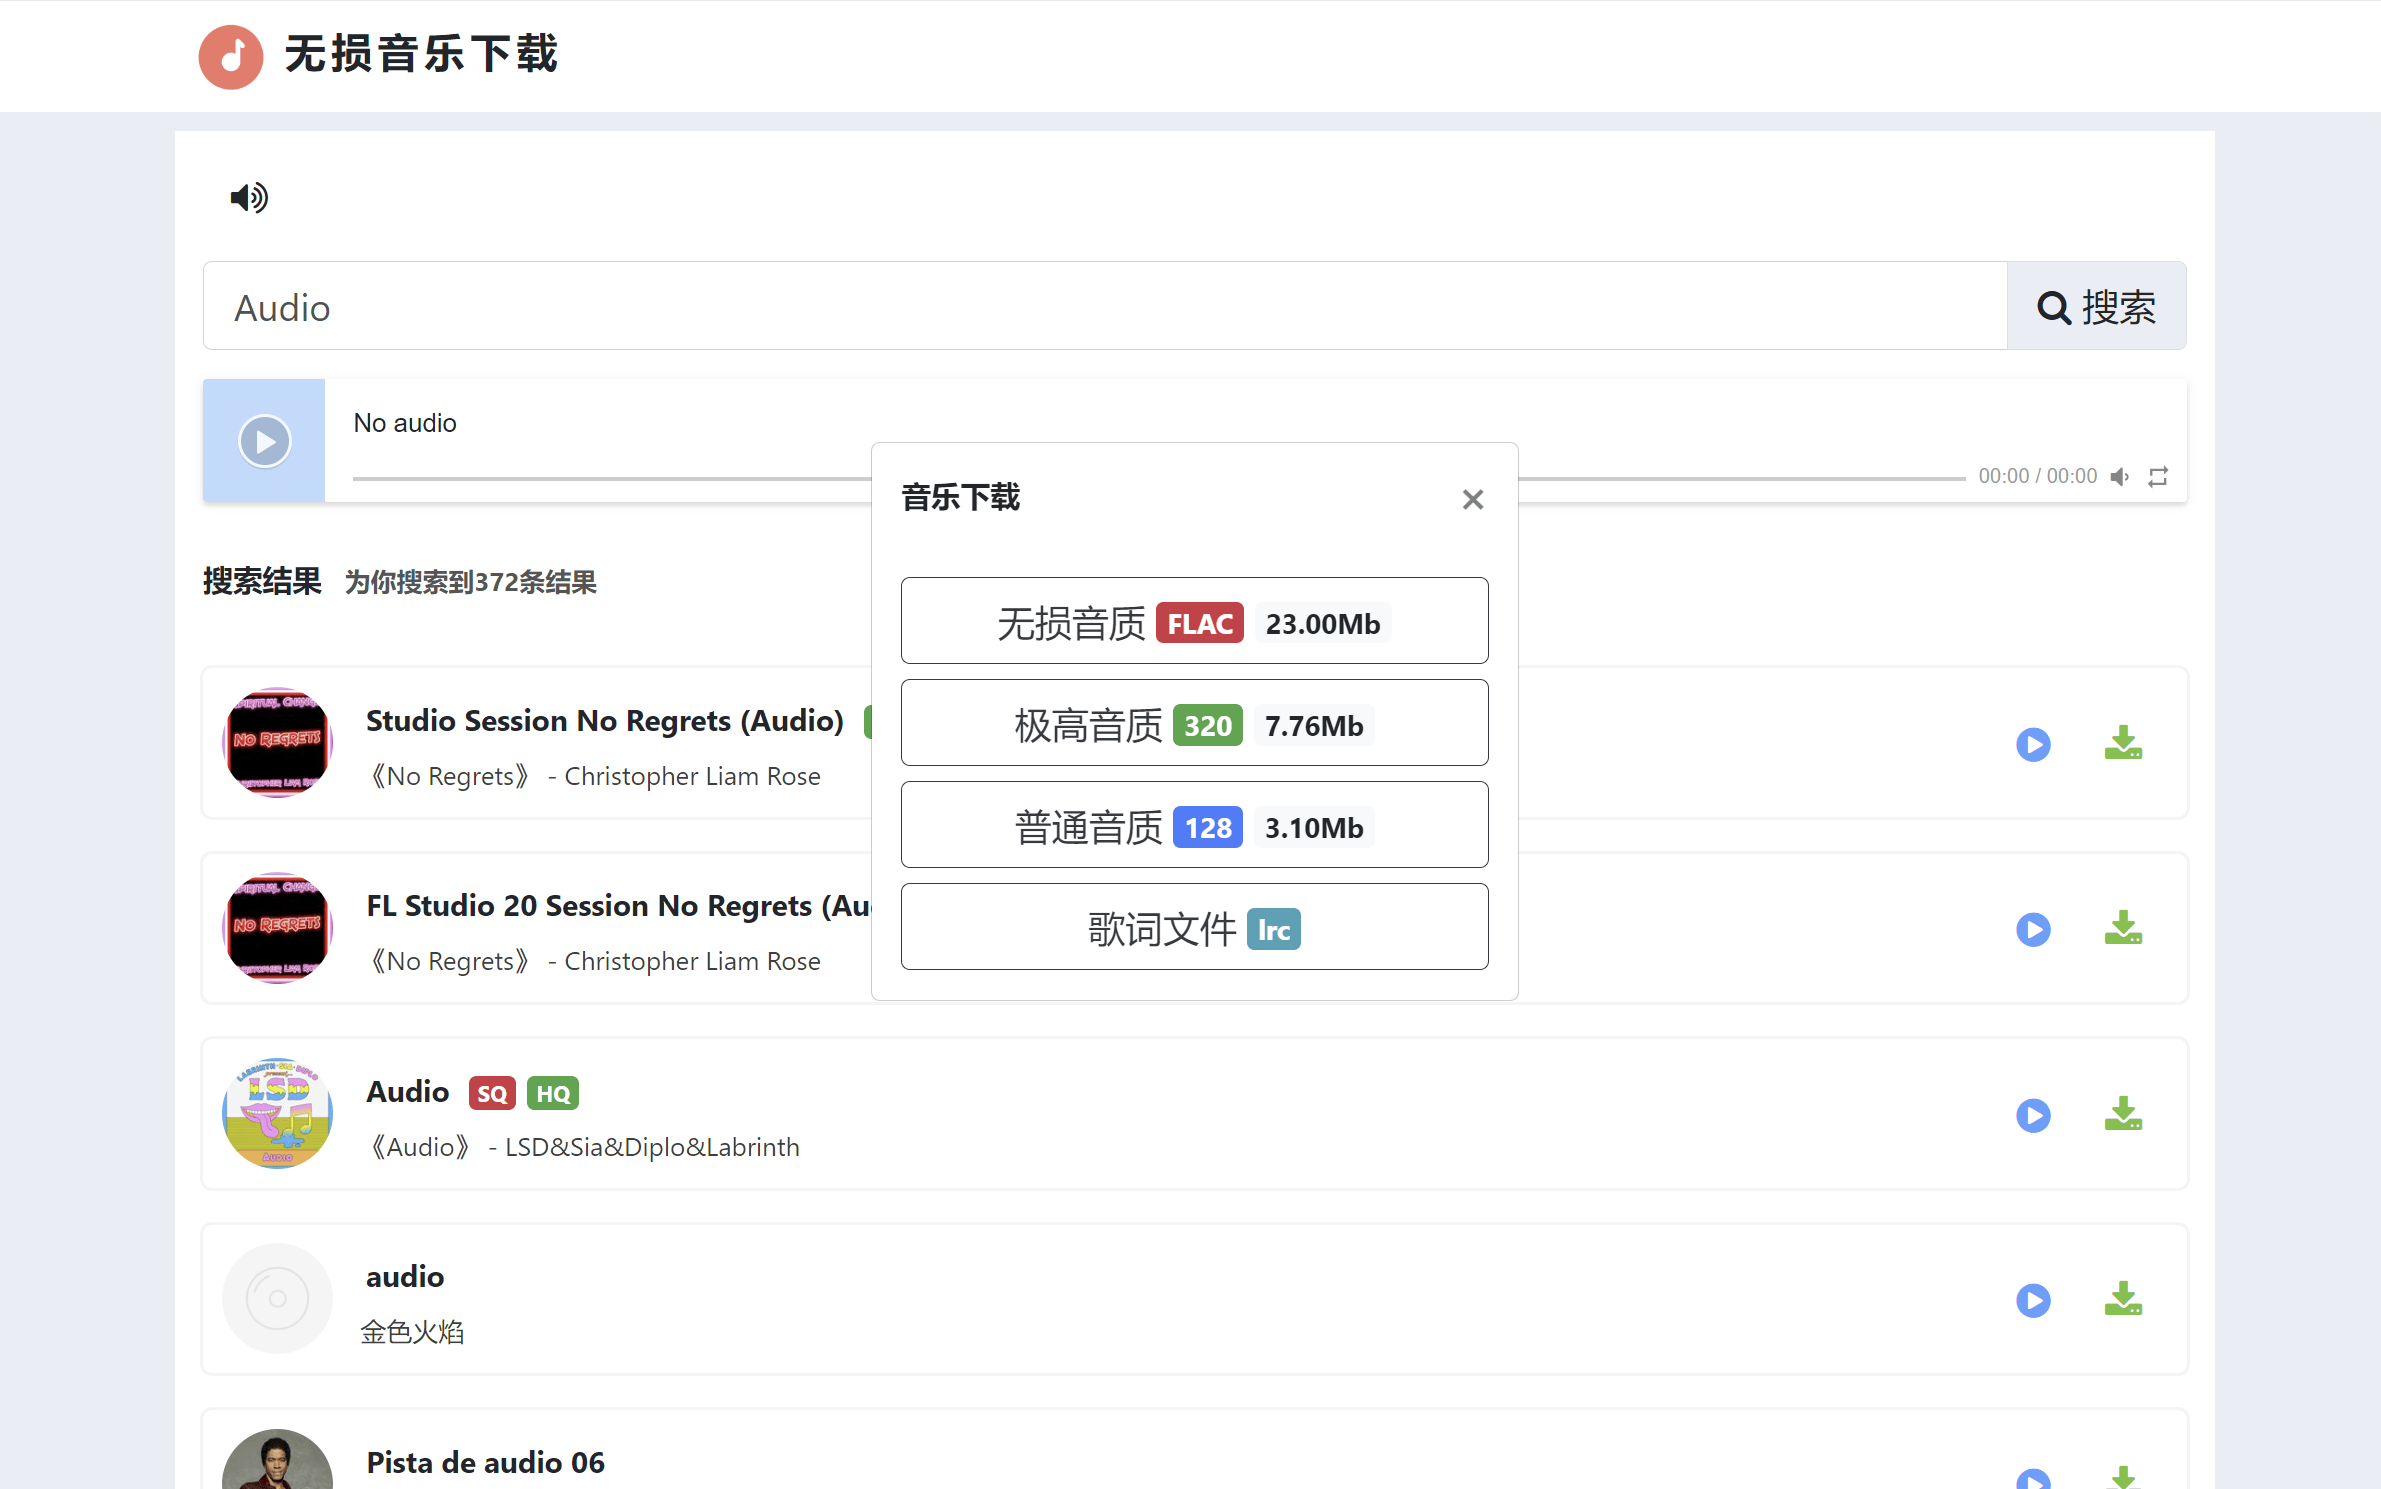The height and width of the screenshot is (1489, 2381).
Task: Download the 128 normal quality version
Action: click(x=1195, y=825)
